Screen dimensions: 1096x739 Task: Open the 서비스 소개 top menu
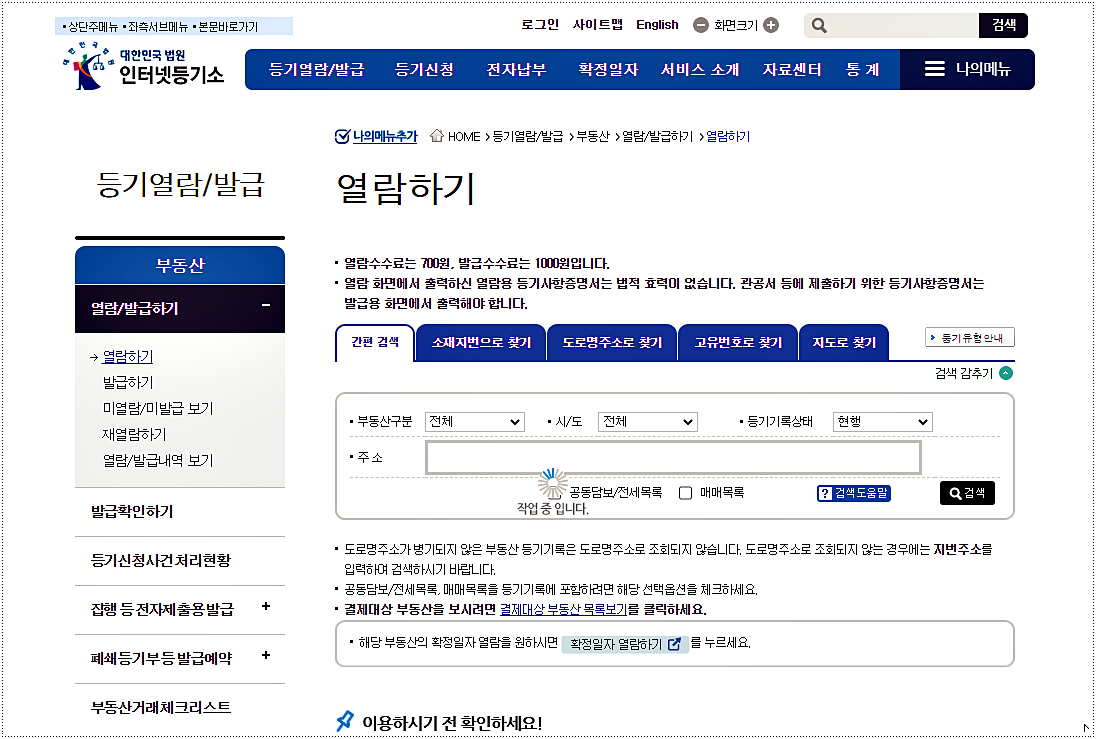click(700, 69)
